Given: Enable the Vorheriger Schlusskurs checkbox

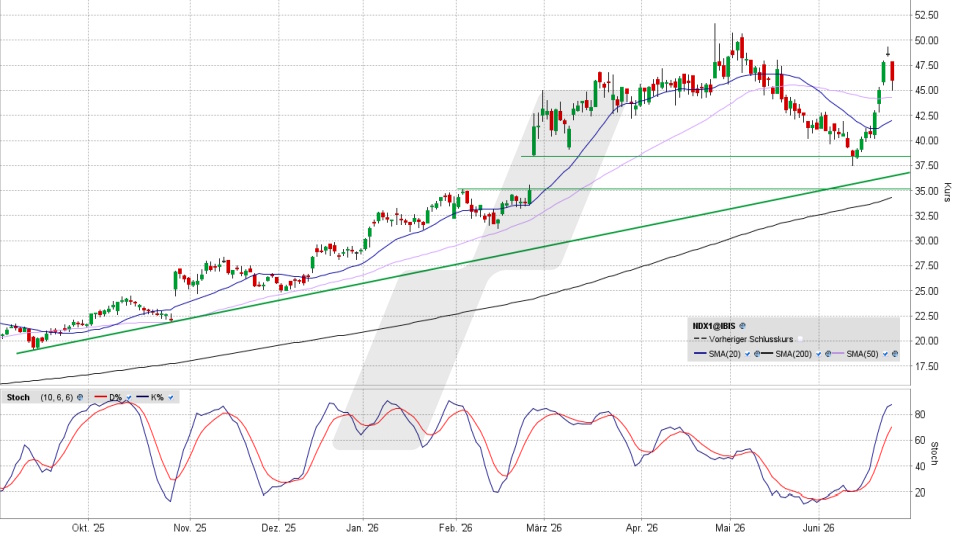Looking at the screenshot, I should [800, 339].
